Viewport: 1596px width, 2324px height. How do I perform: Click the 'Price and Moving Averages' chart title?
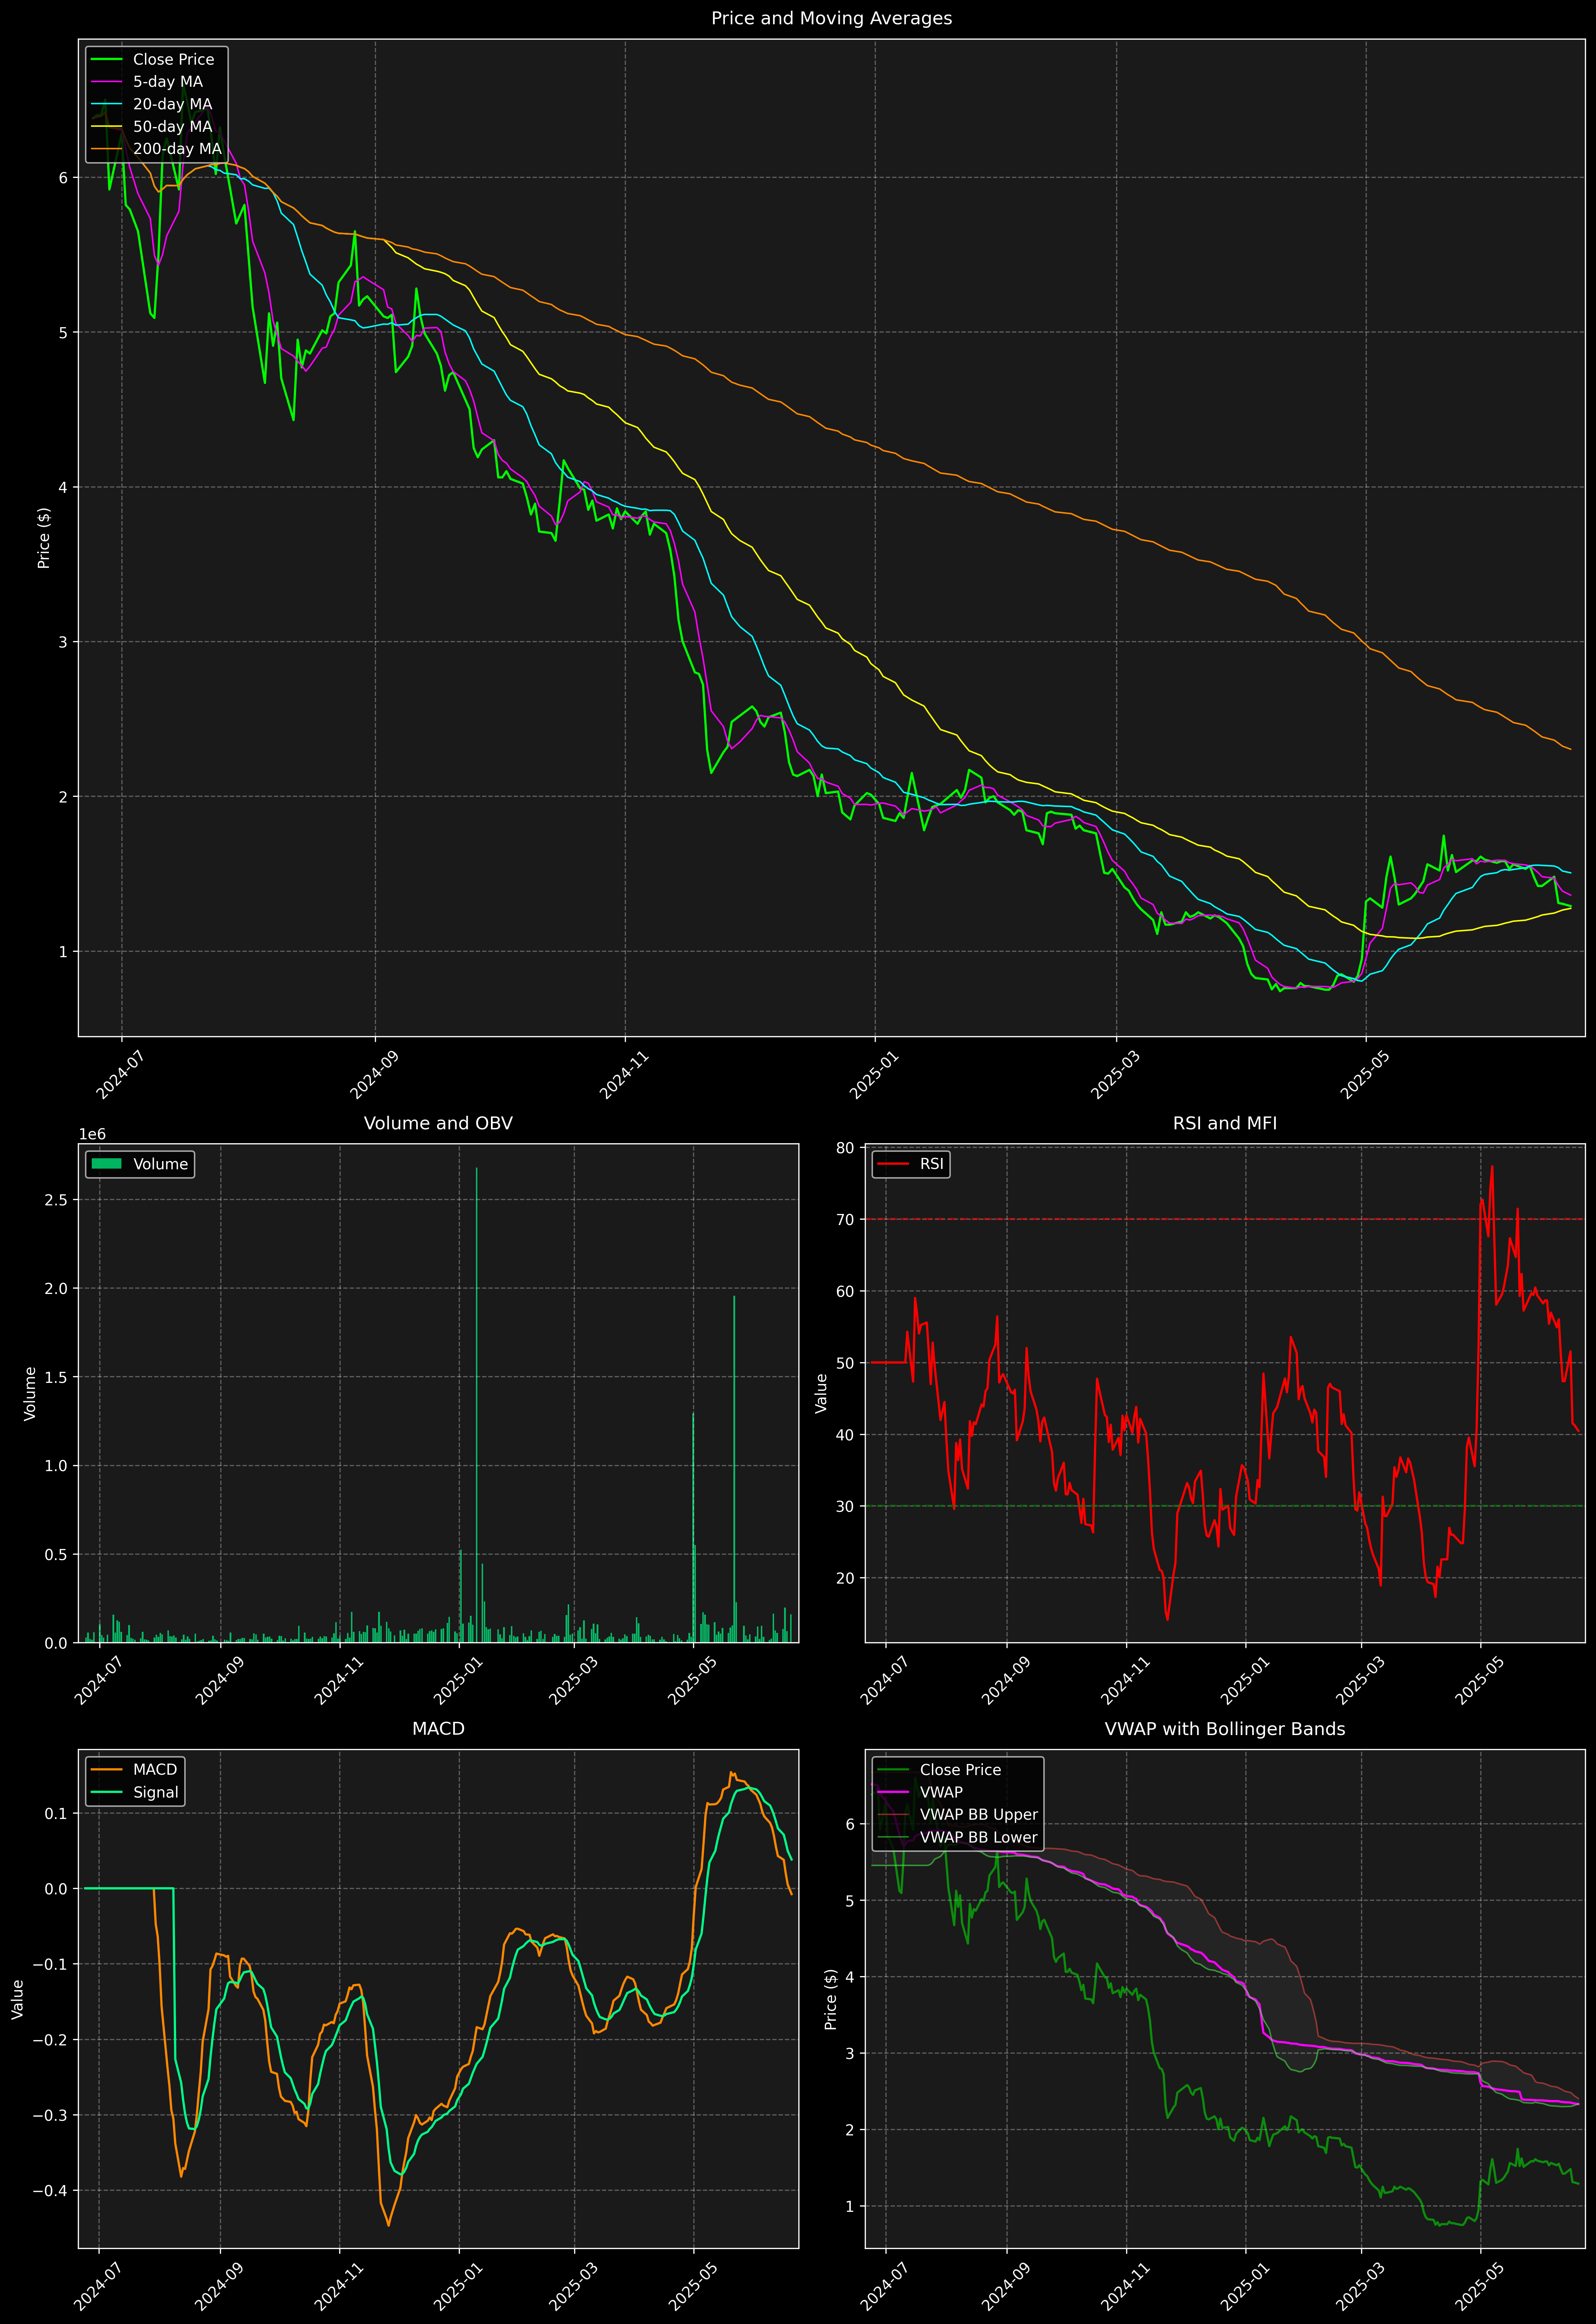(x=831, y=18)
